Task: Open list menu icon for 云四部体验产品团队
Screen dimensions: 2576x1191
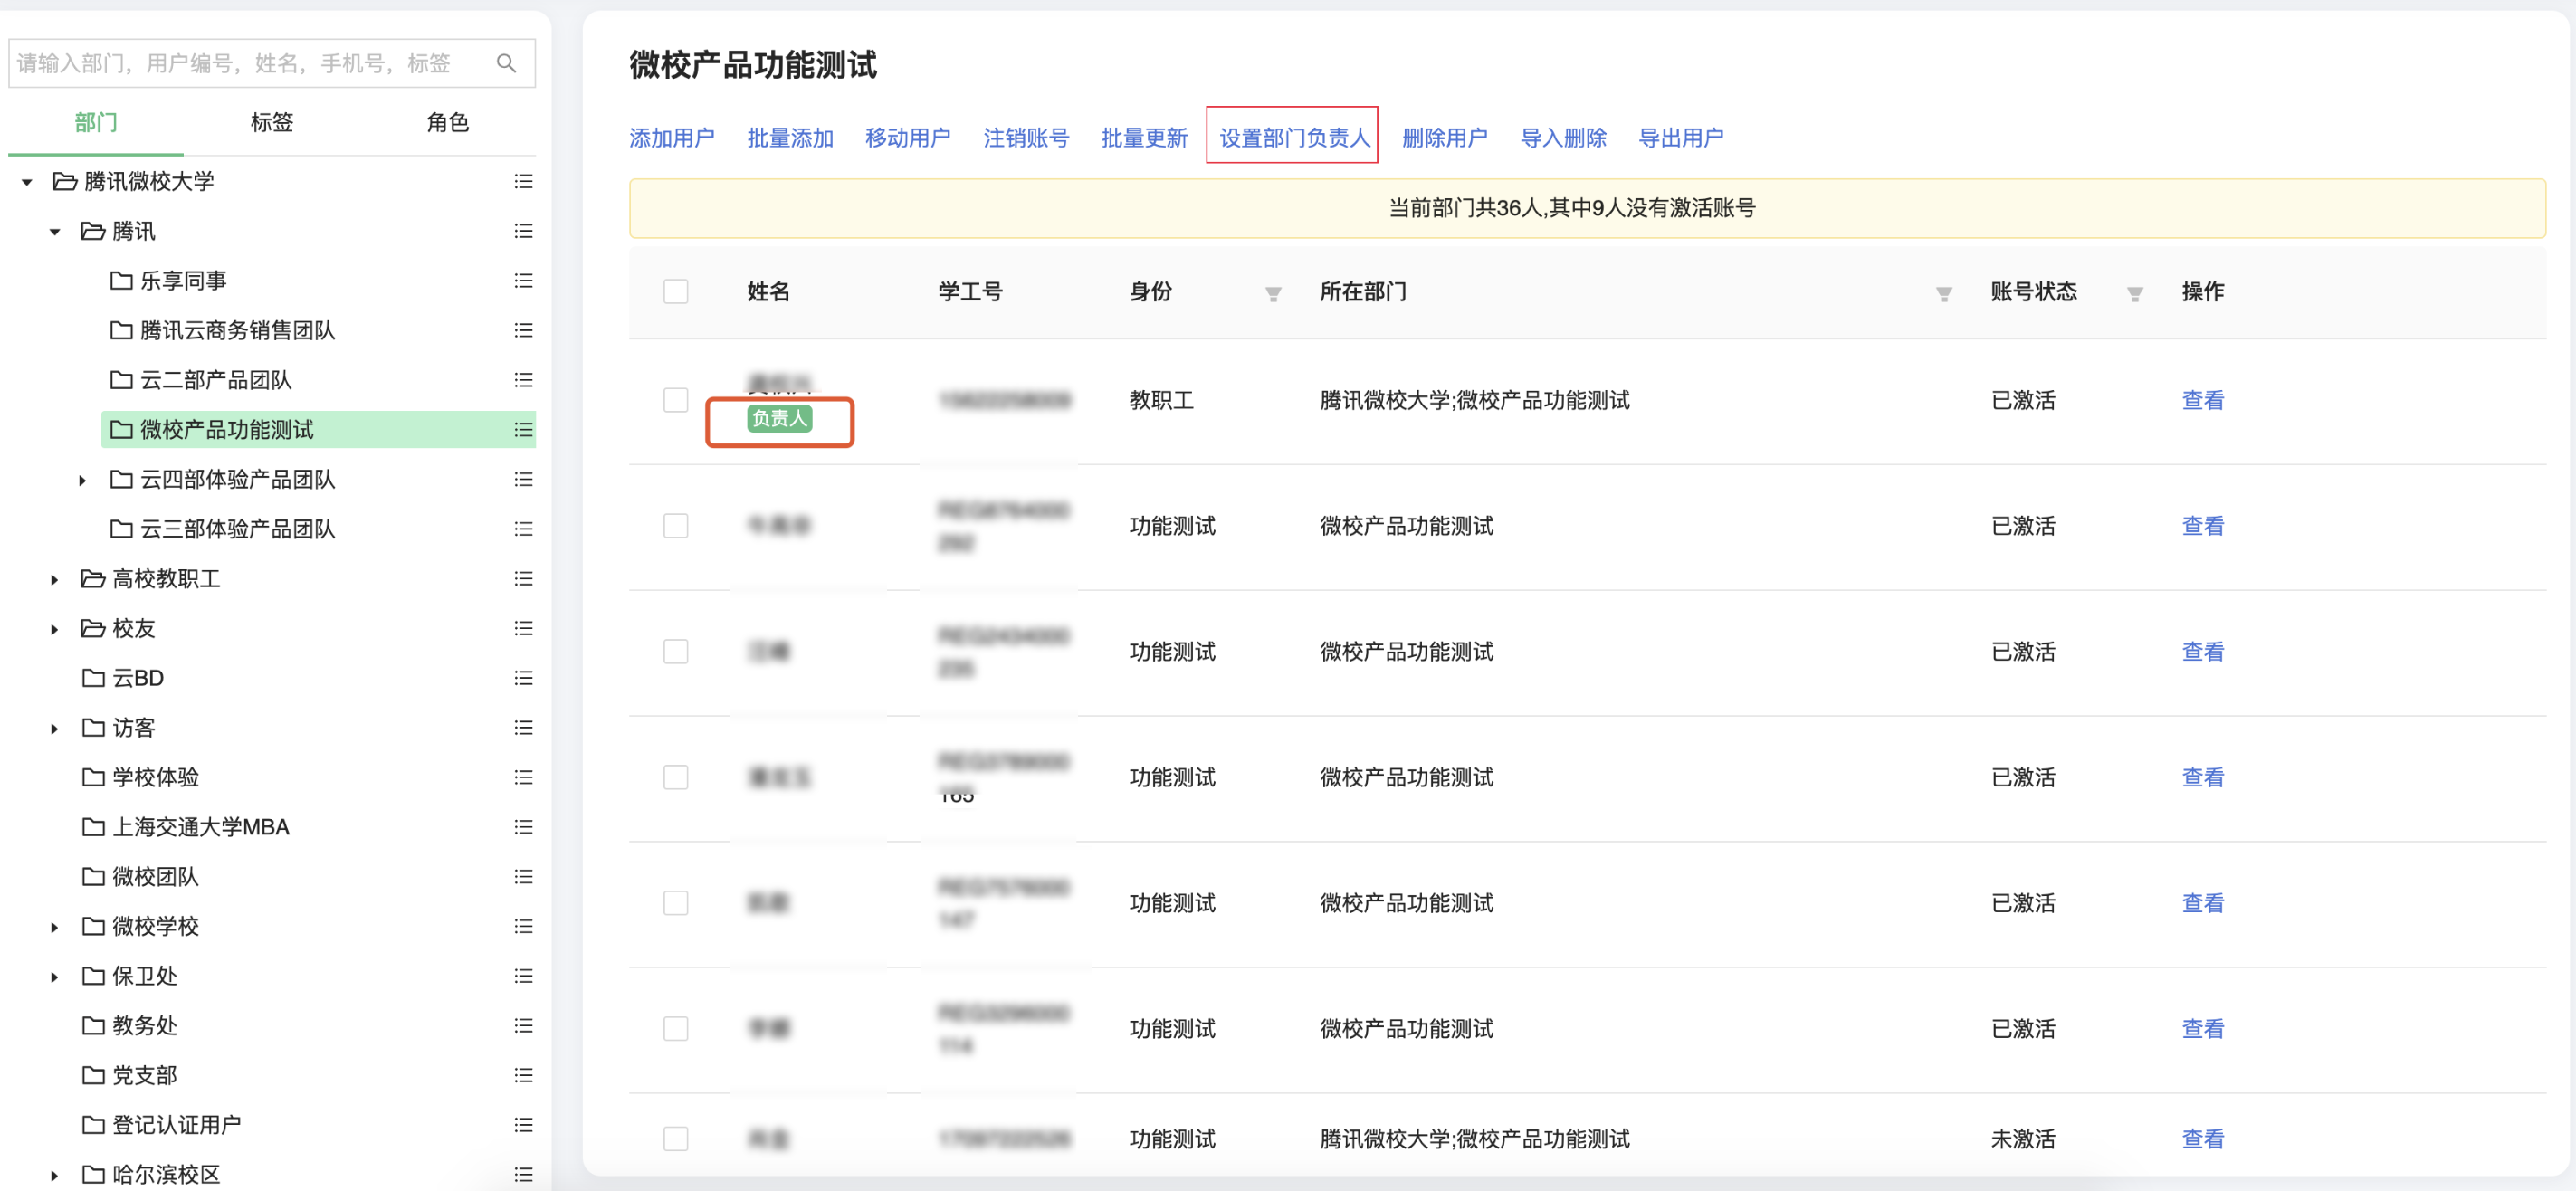Action: (523, 480)
